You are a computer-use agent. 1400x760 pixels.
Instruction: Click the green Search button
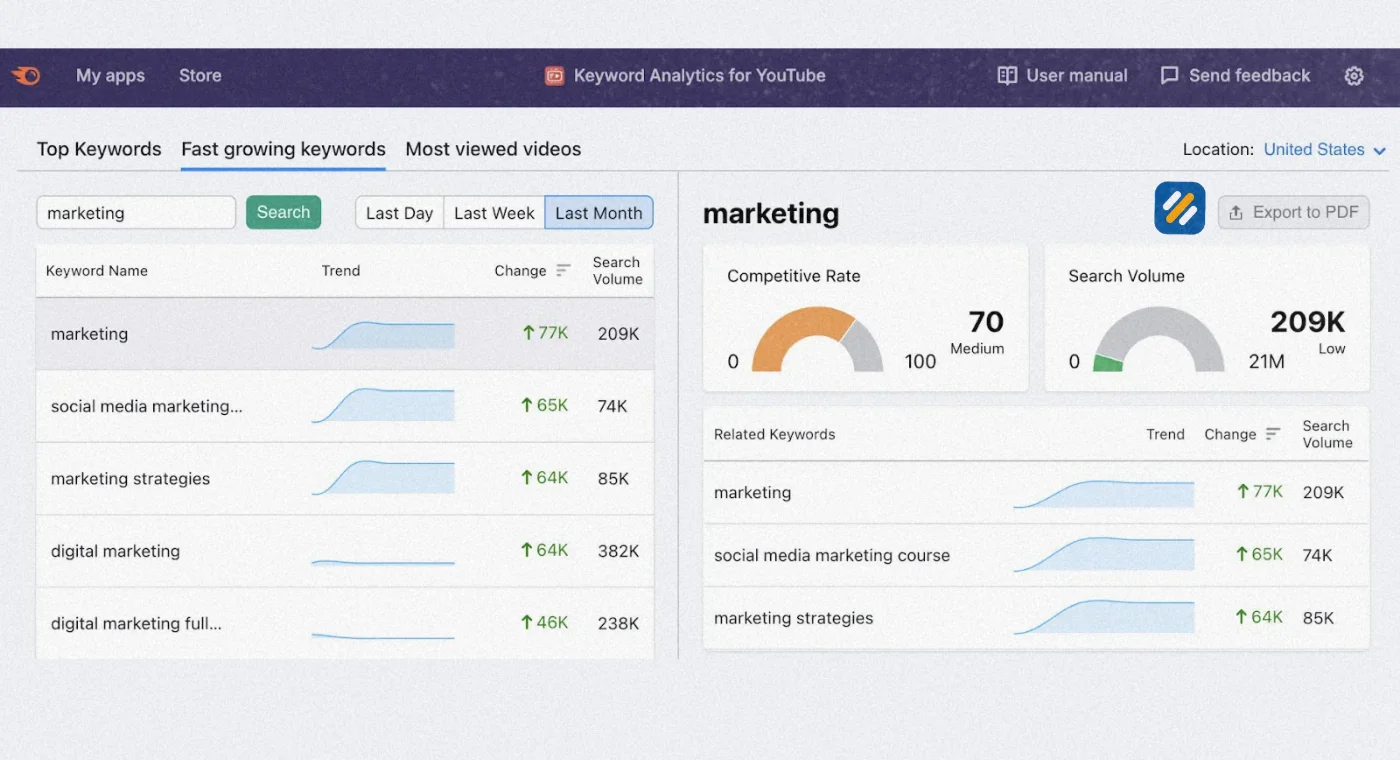click(283, 212)
